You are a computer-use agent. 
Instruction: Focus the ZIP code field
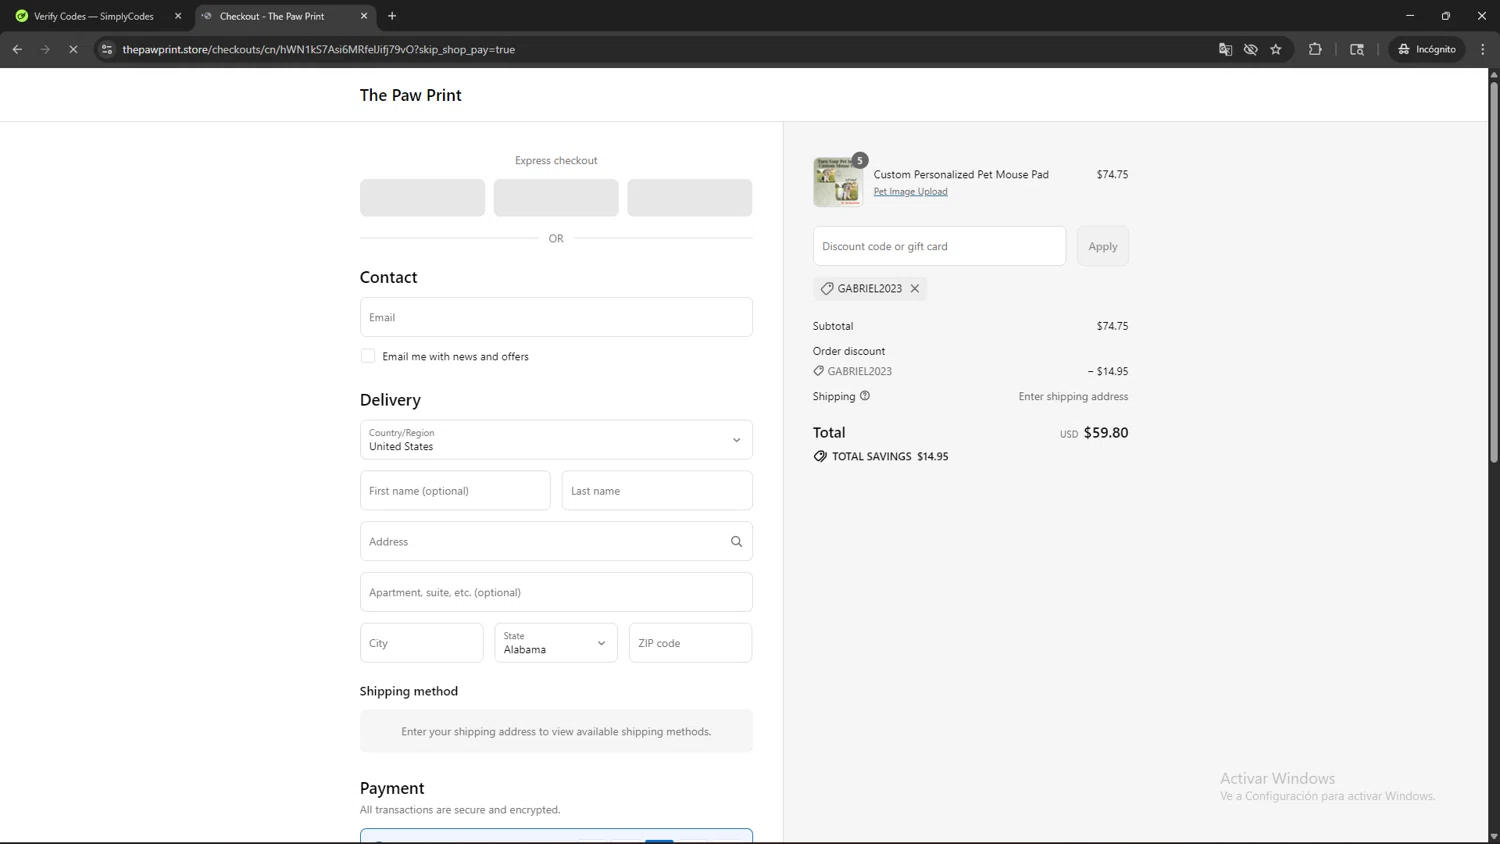coord(690,643)
